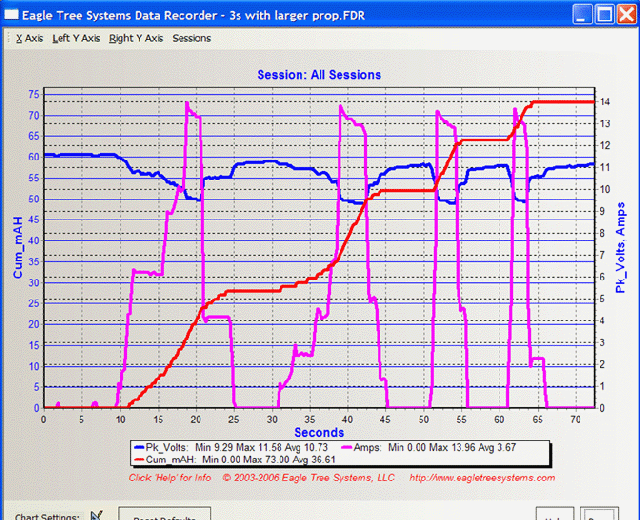Select the "Session: All Sessions" chart title

[x=319, y=75]
